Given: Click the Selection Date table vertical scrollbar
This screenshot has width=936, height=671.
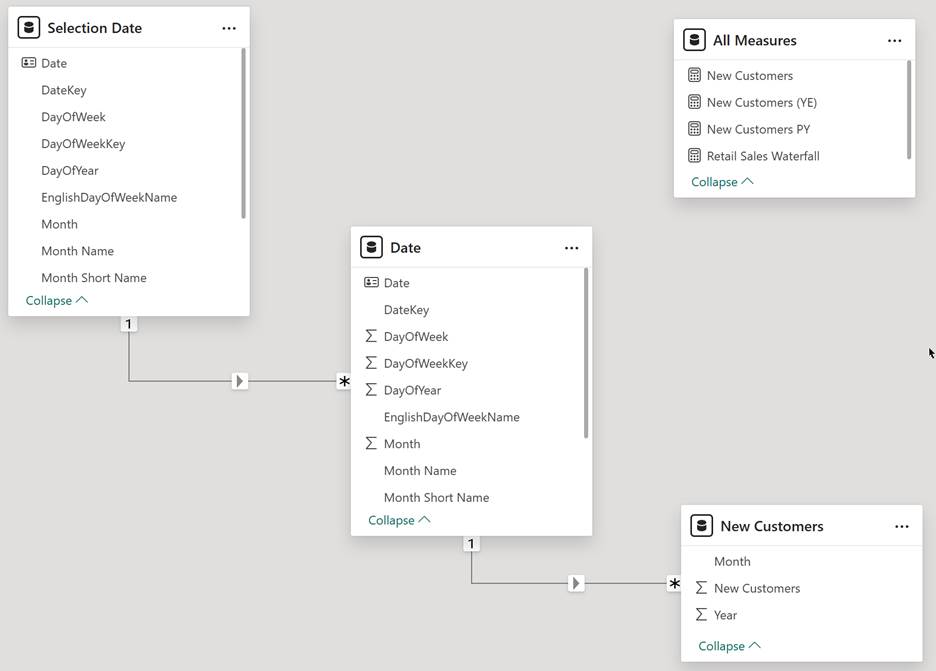Looking at the screenshot, I should [243, 134].
